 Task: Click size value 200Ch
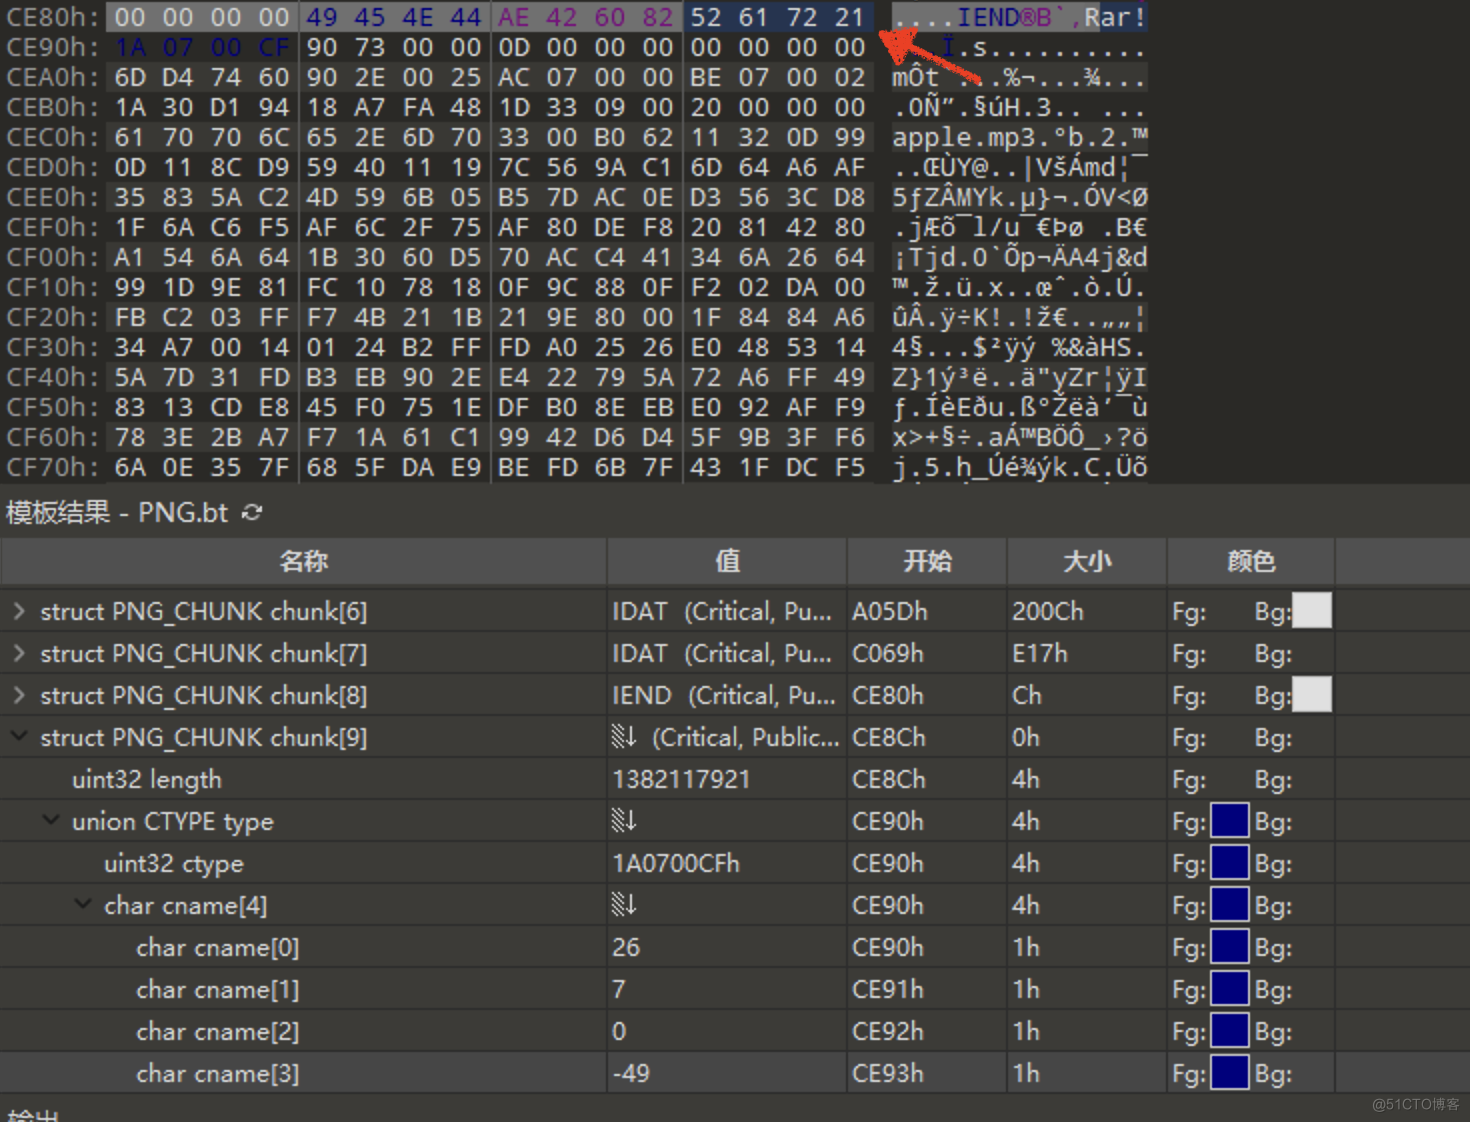point(1047,611)
